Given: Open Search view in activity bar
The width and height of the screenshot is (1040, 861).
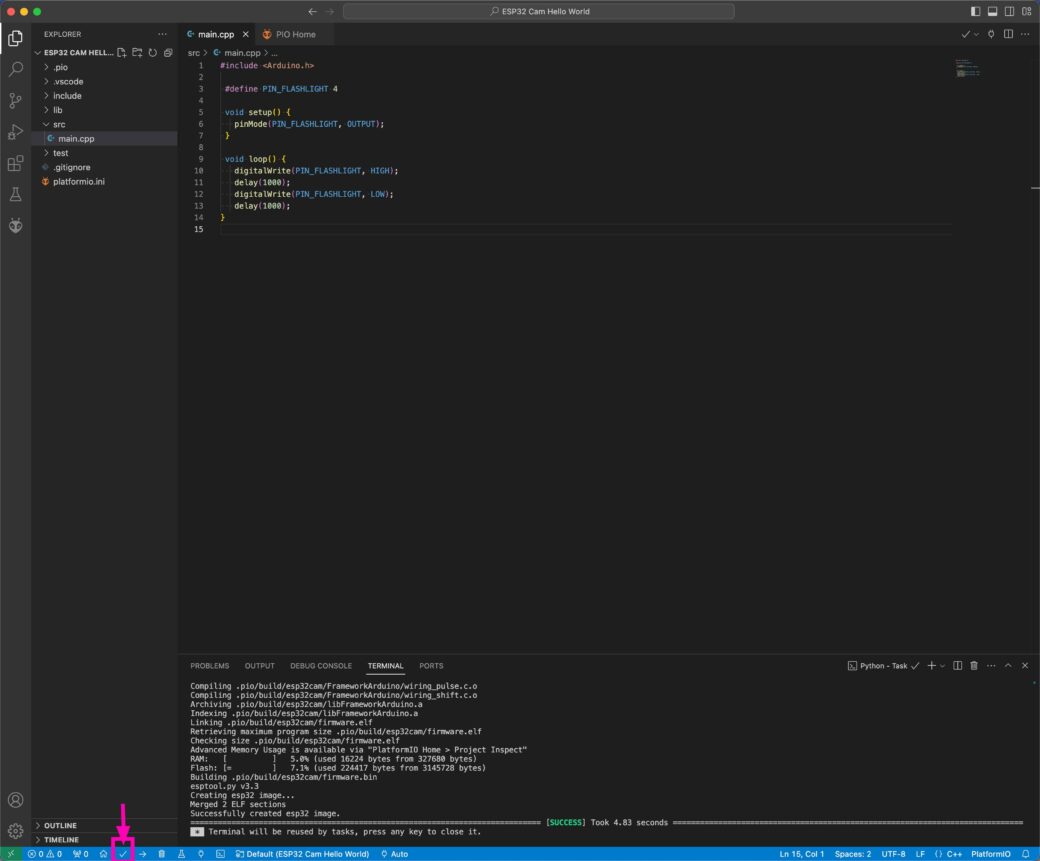Looking at the screenshot, I should tap(15, 70).
